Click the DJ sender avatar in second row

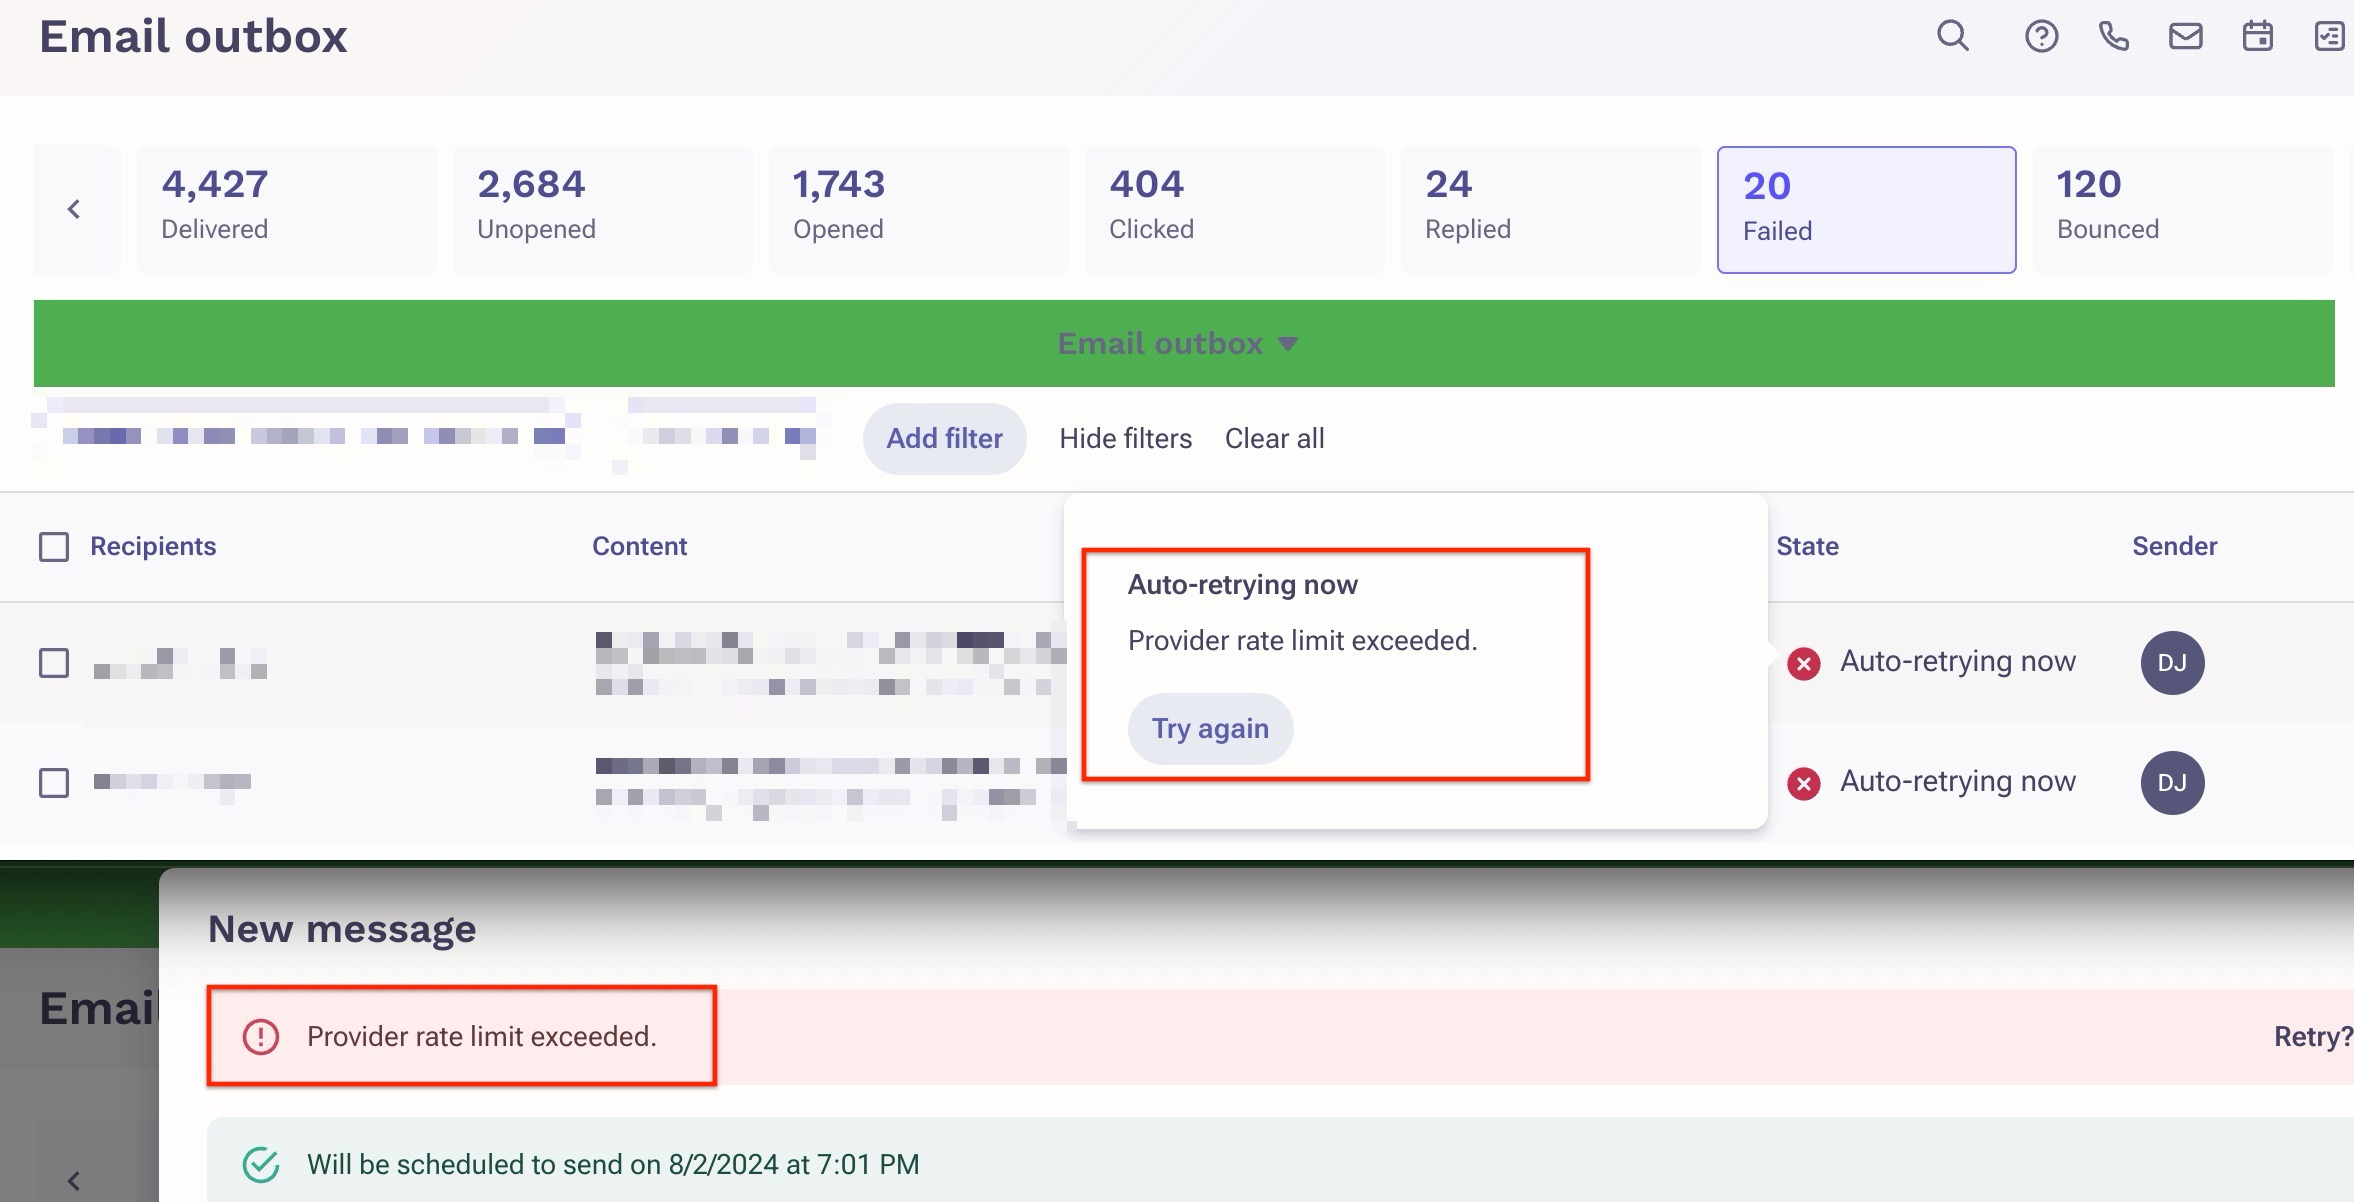point(2171,783)
